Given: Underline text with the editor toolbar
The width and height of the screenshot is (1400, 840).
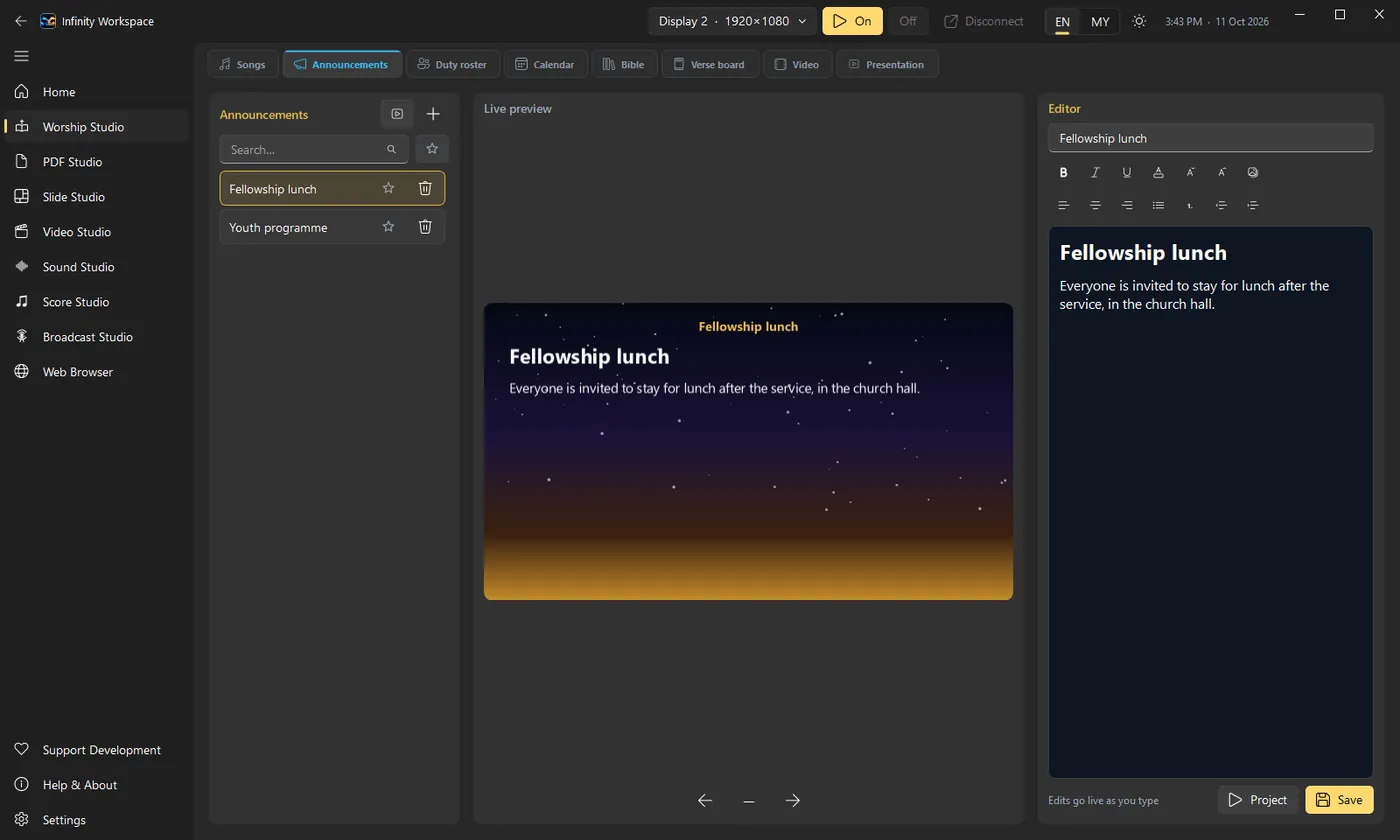Looking at the screenshot, I should pyautogui.click(x=1127, y=172).
